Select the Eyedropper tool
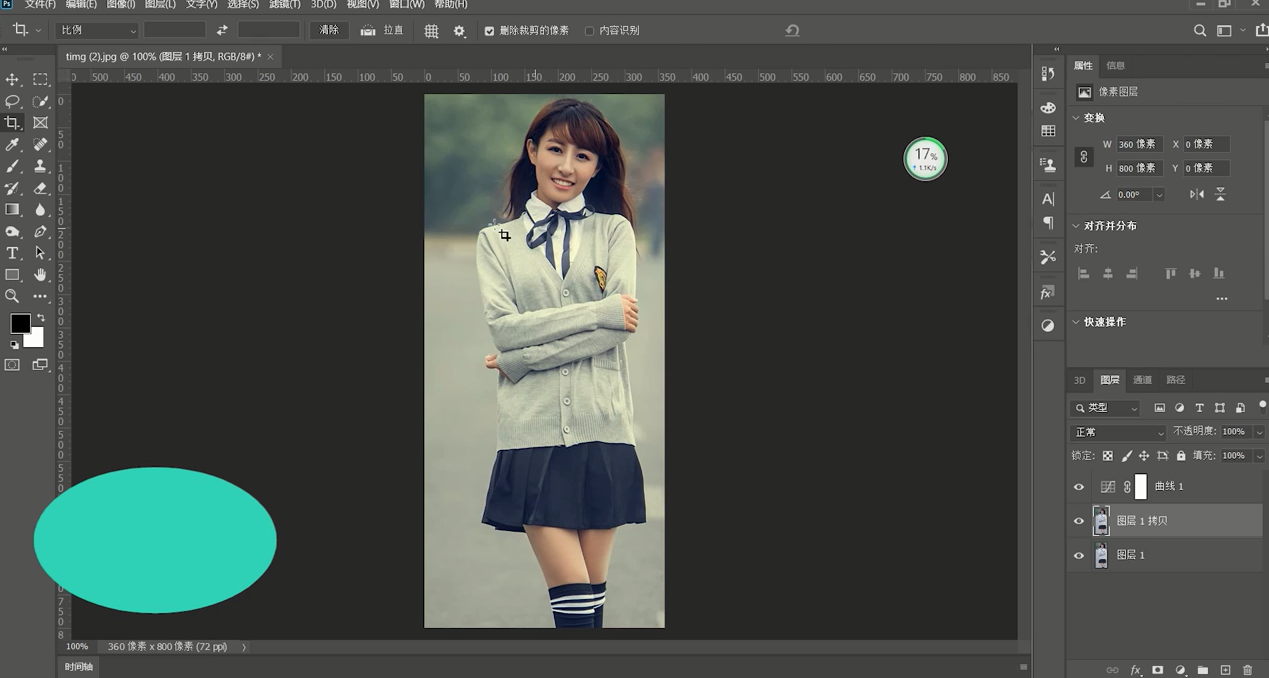Image resolution: width=1269 pixels, height=678 pixels. [12, 145]
